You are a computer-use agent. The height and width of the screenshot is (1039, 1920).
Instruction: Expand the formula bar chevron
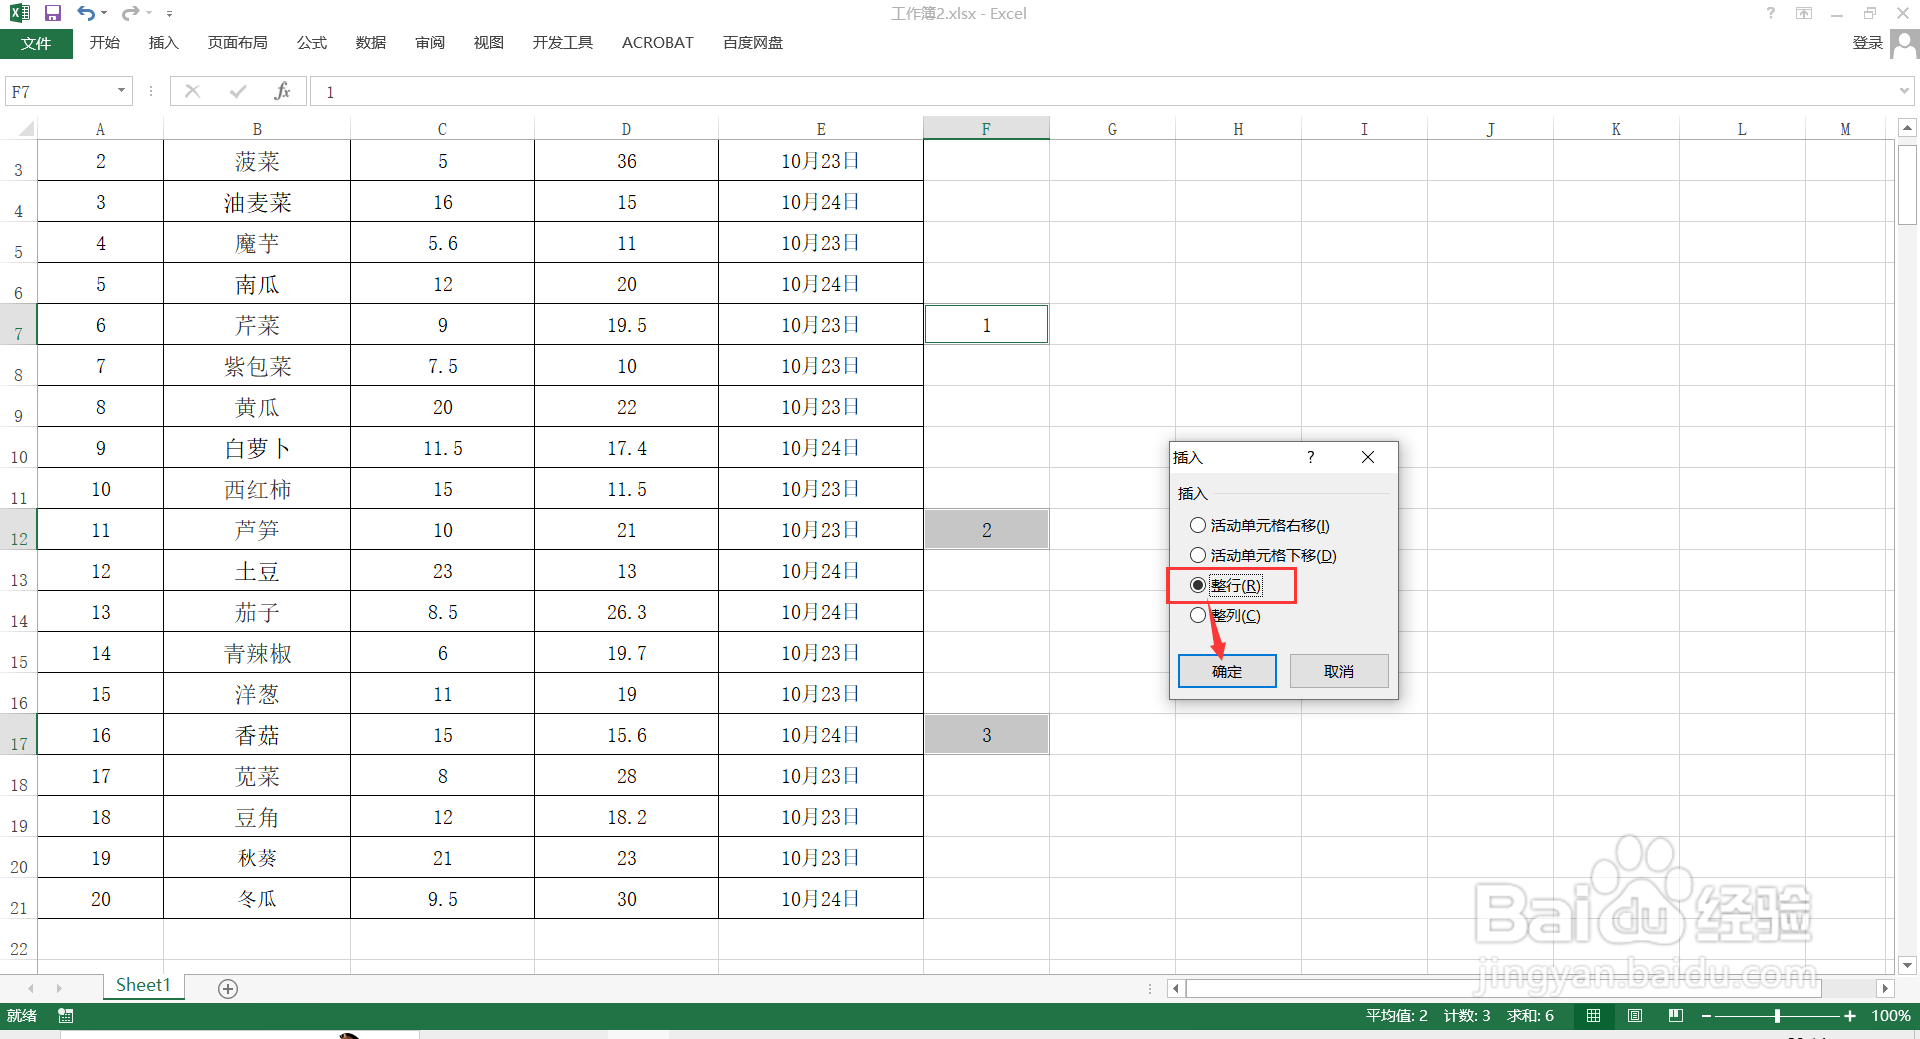(x=1904, y=91)
